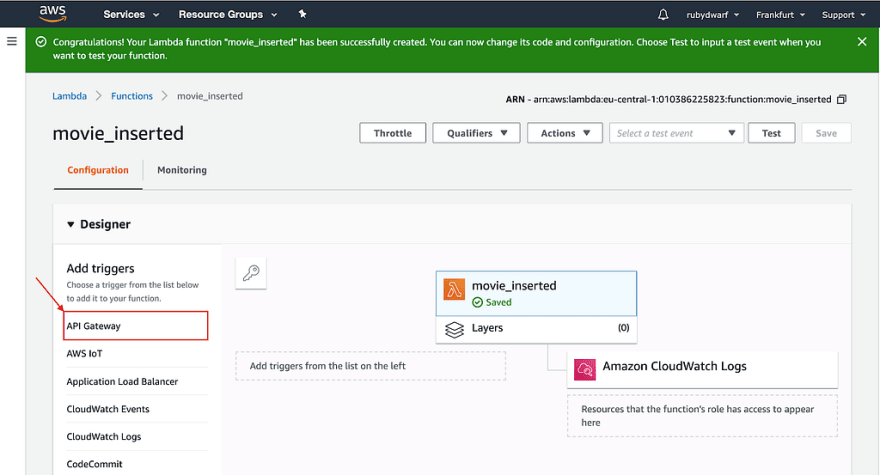
Task: Switch to the Configuration tab
Action: (98, 170)
